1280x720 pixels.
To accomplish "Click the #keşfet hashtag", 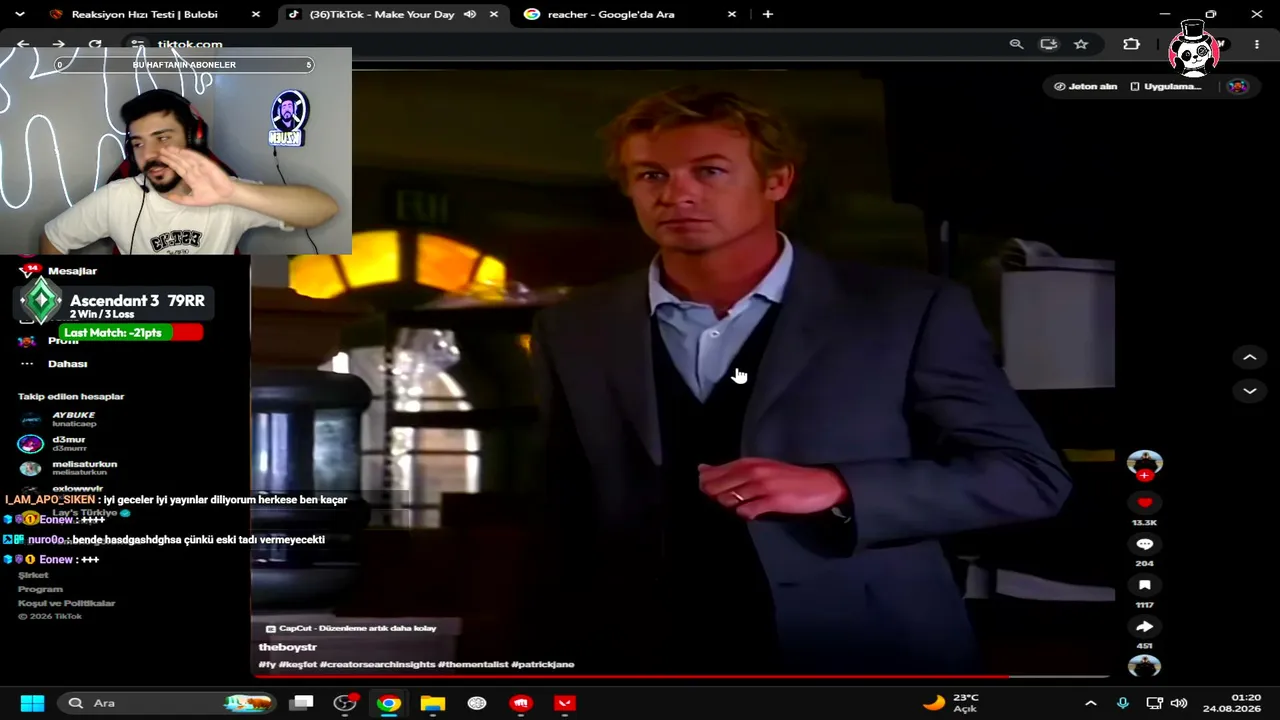I will tap(297, 664).
